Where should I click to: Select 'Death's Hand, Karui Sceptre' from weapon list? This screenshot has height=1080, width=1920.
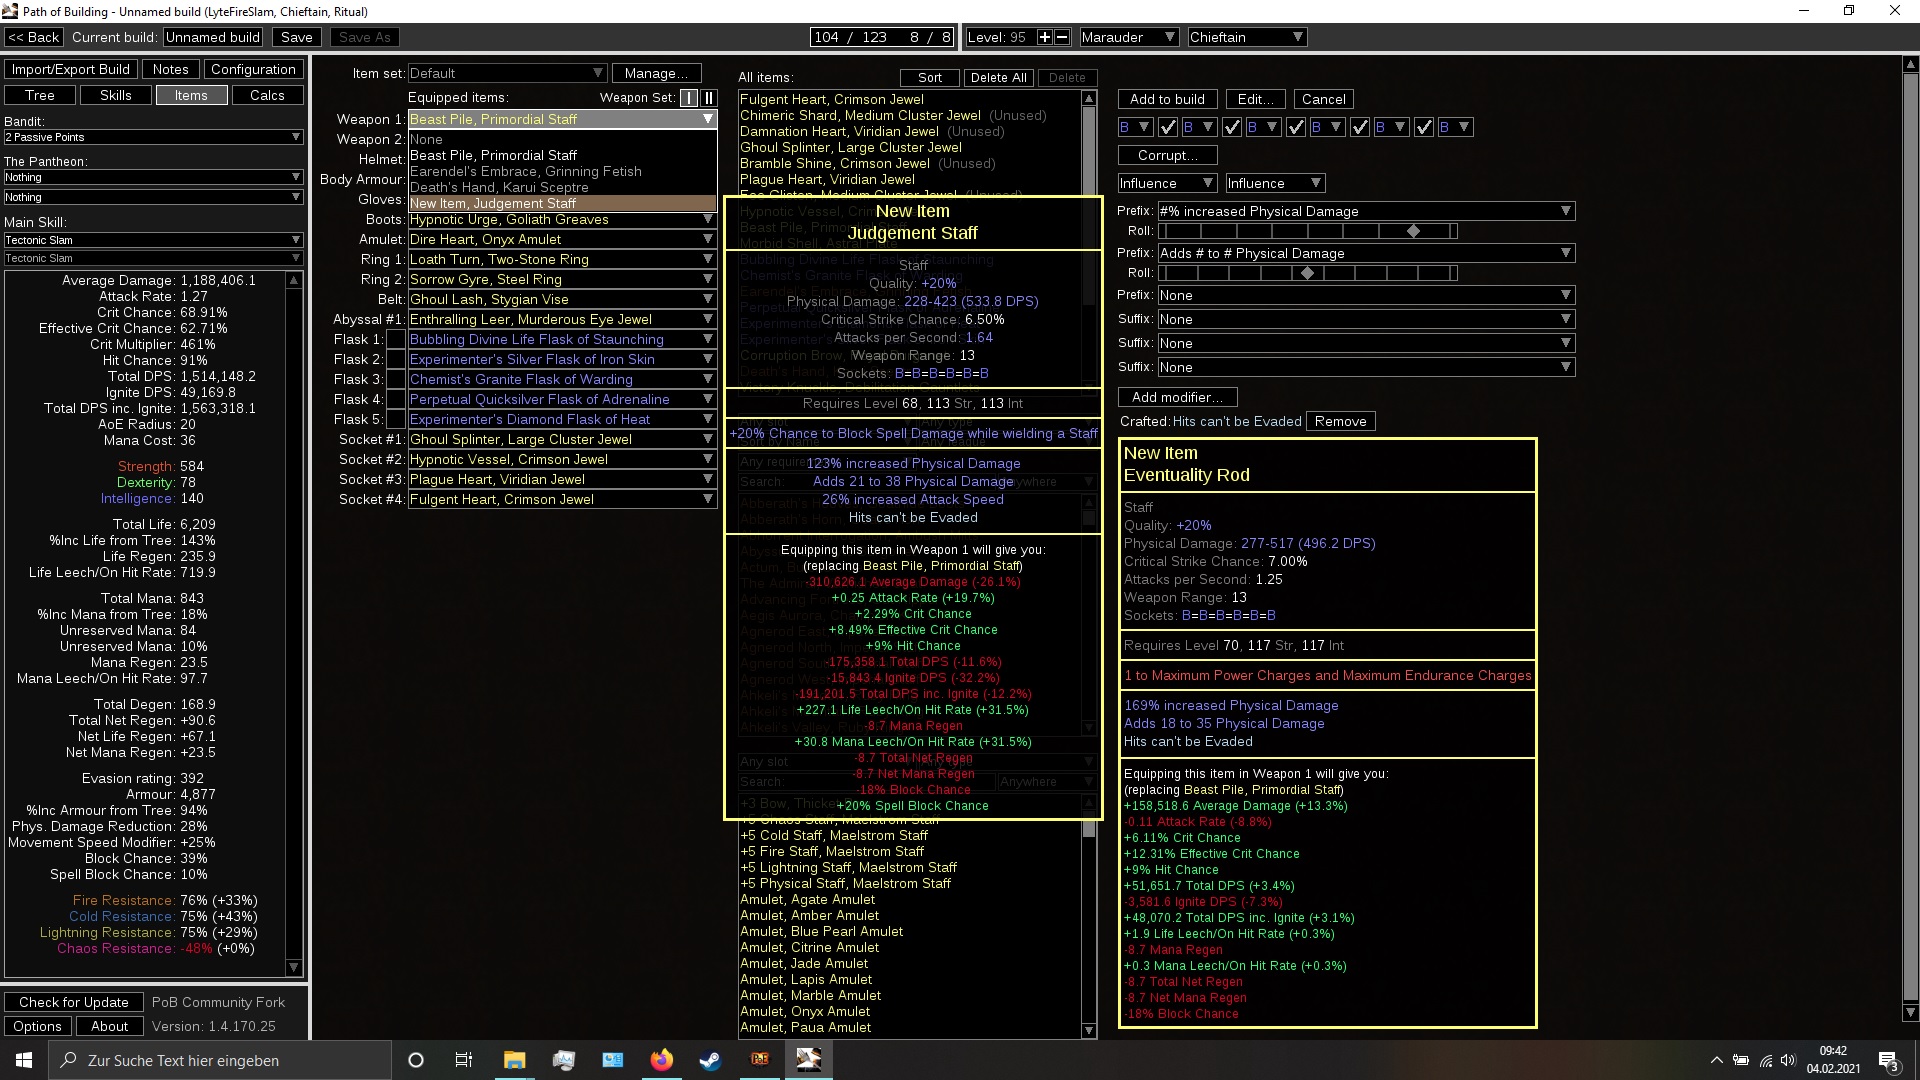pyautogui.click(x=562, y=187)
